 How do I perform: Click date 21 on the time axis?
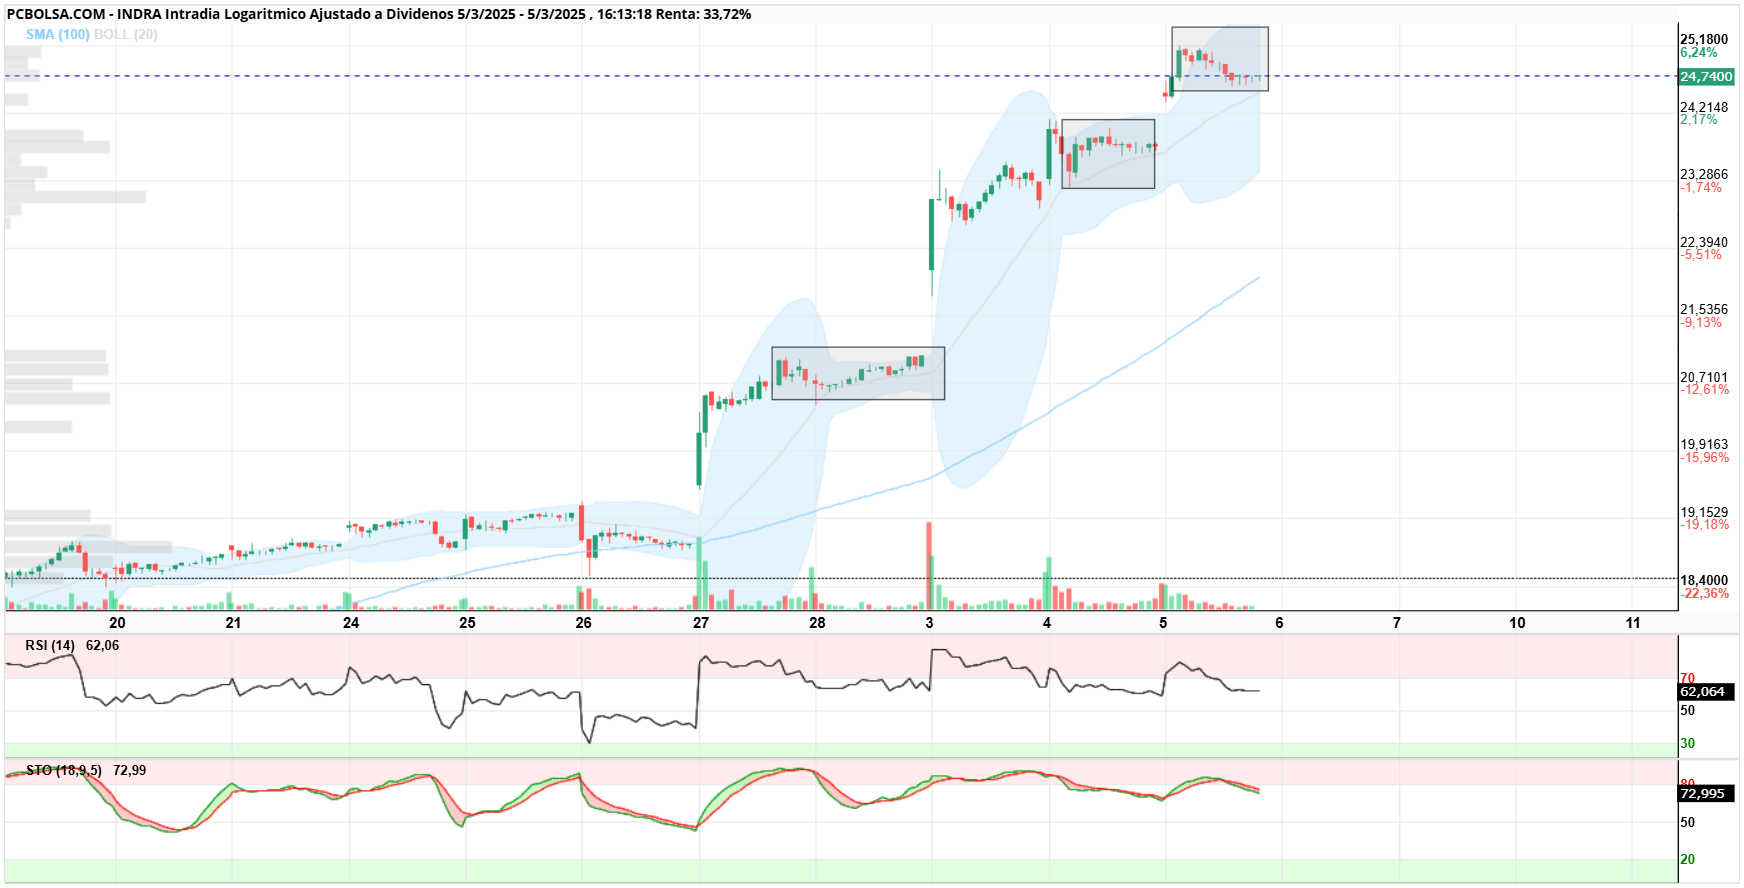click(x=233, y=623)
